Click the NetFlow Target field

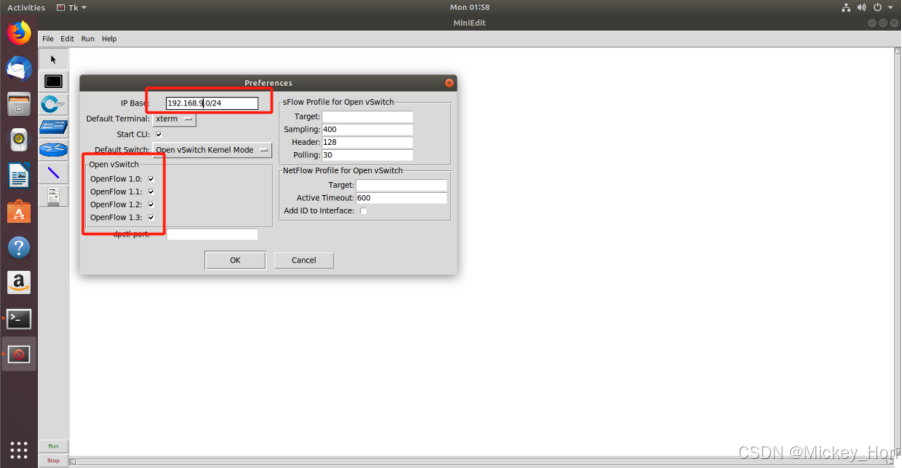[x=402, y=185]
